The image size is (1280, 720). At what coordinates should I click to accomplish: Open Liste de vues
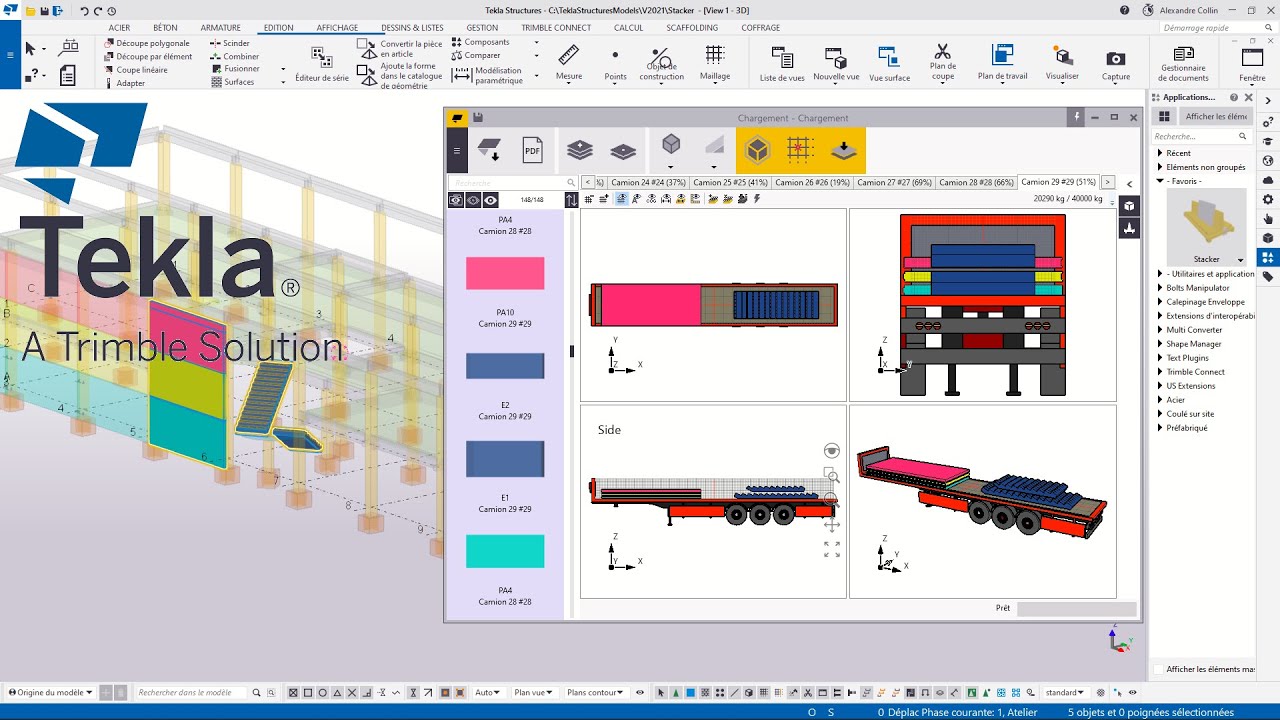point(782,63)
